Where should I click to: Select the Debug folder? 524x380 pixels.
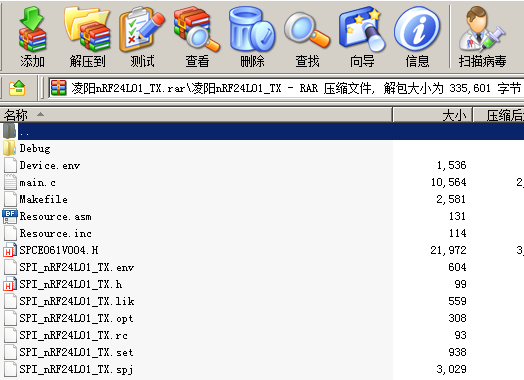[x=35, y=148]
